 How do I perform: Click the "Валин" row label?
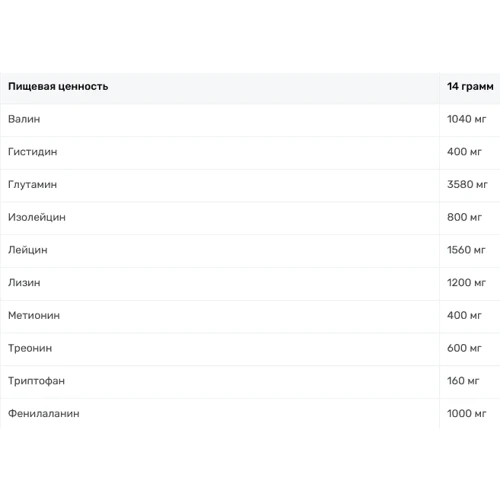(x=24, y=119)
